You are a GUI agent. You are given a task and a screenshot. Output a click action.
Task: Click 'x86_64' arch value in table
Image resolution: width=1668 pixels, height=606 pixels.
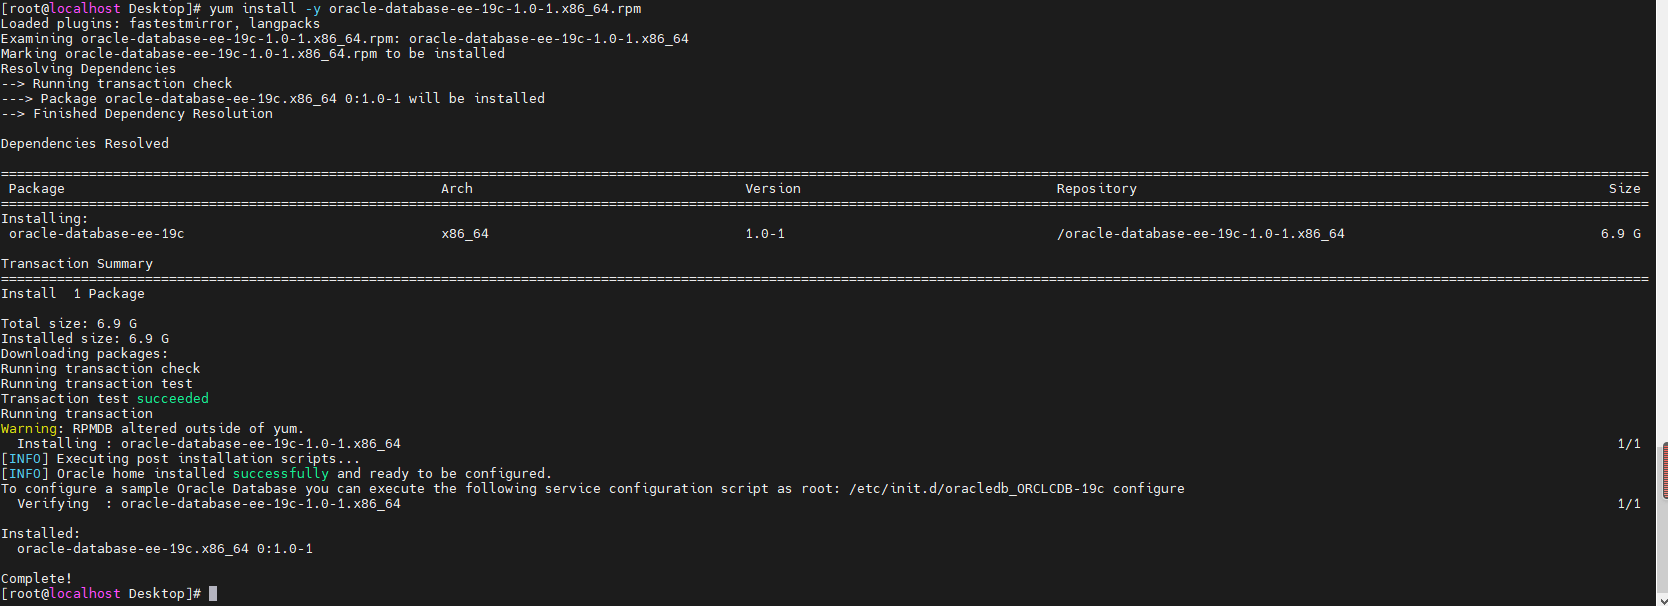click(x=465, y=234)
